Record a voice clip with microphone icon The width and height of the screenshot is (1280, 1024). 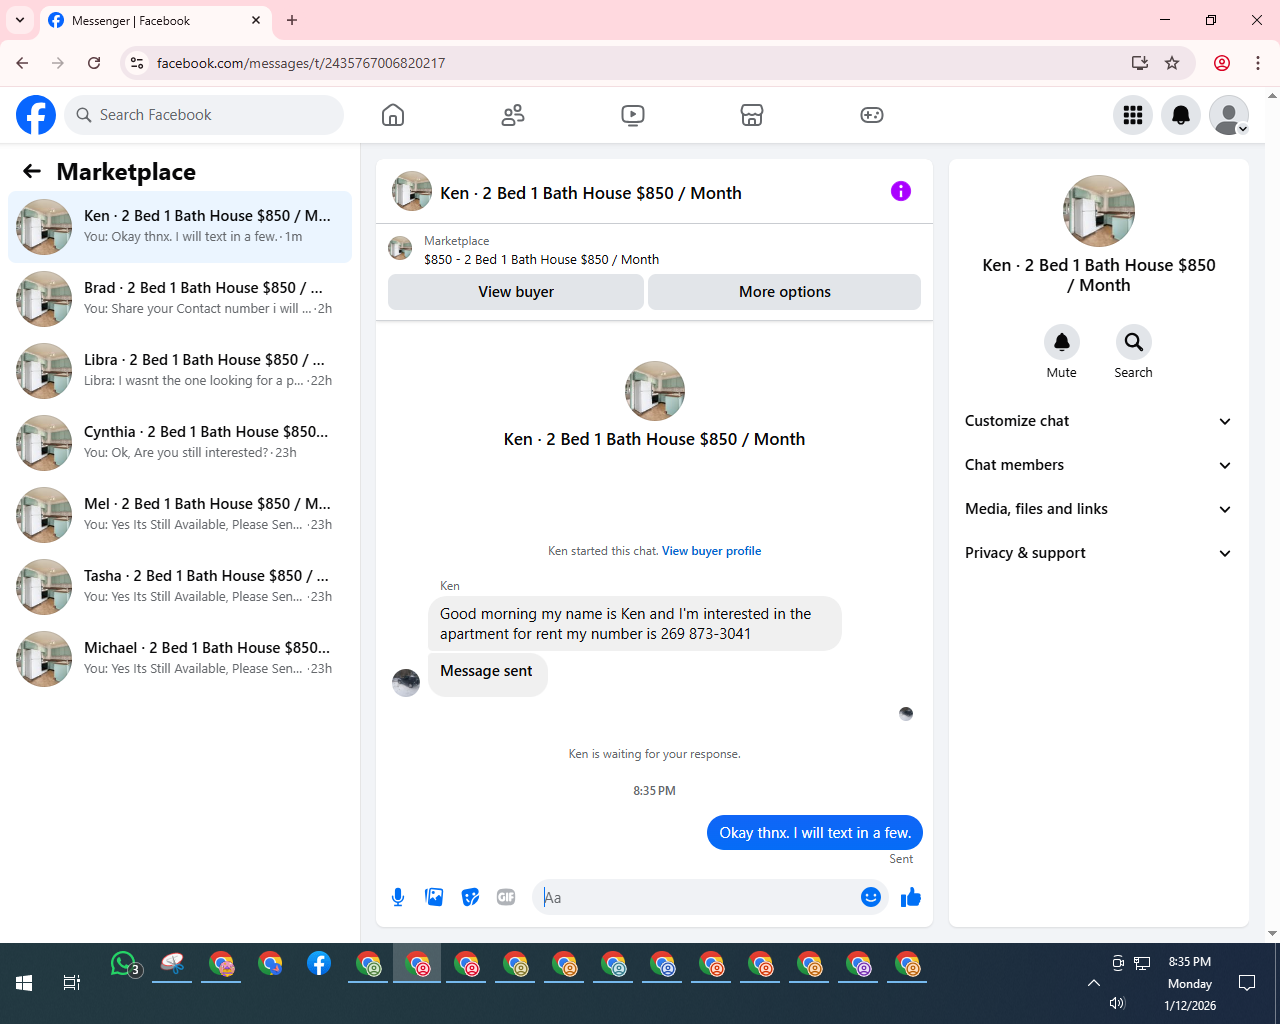398,897
